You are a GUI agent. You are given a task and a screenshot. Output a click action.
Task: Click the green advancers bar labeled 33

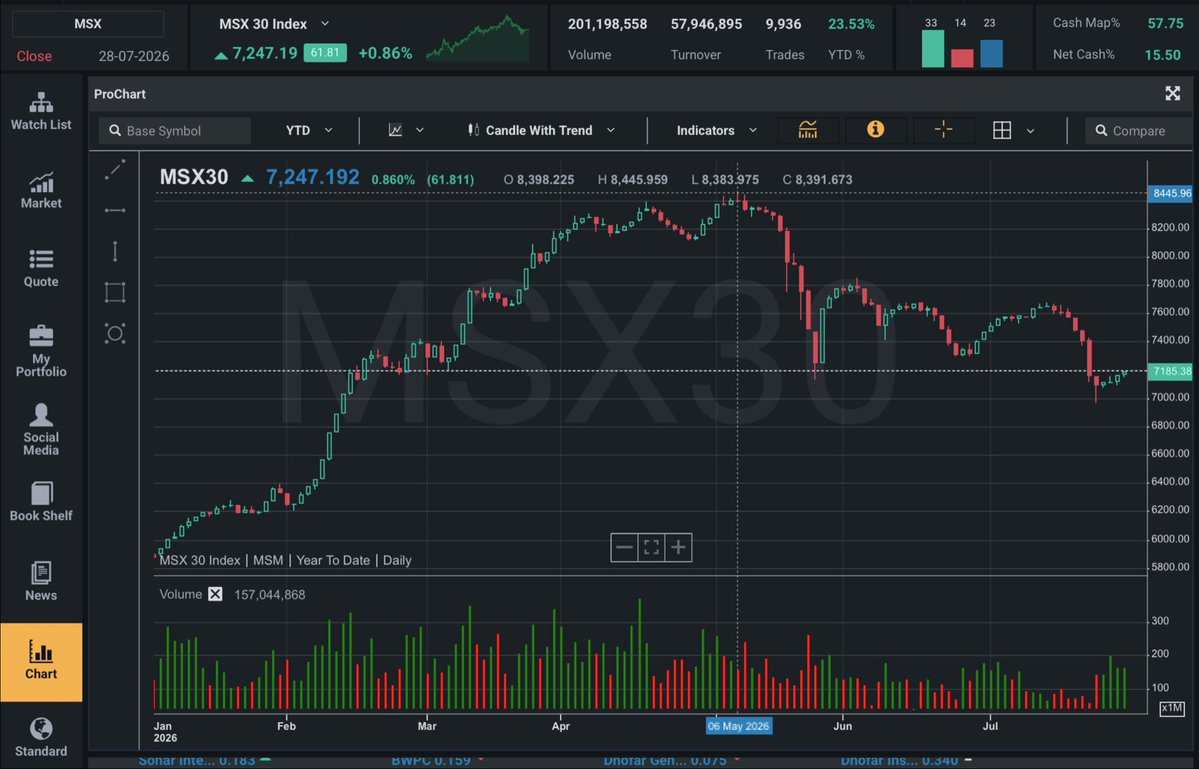coord(932,49)
